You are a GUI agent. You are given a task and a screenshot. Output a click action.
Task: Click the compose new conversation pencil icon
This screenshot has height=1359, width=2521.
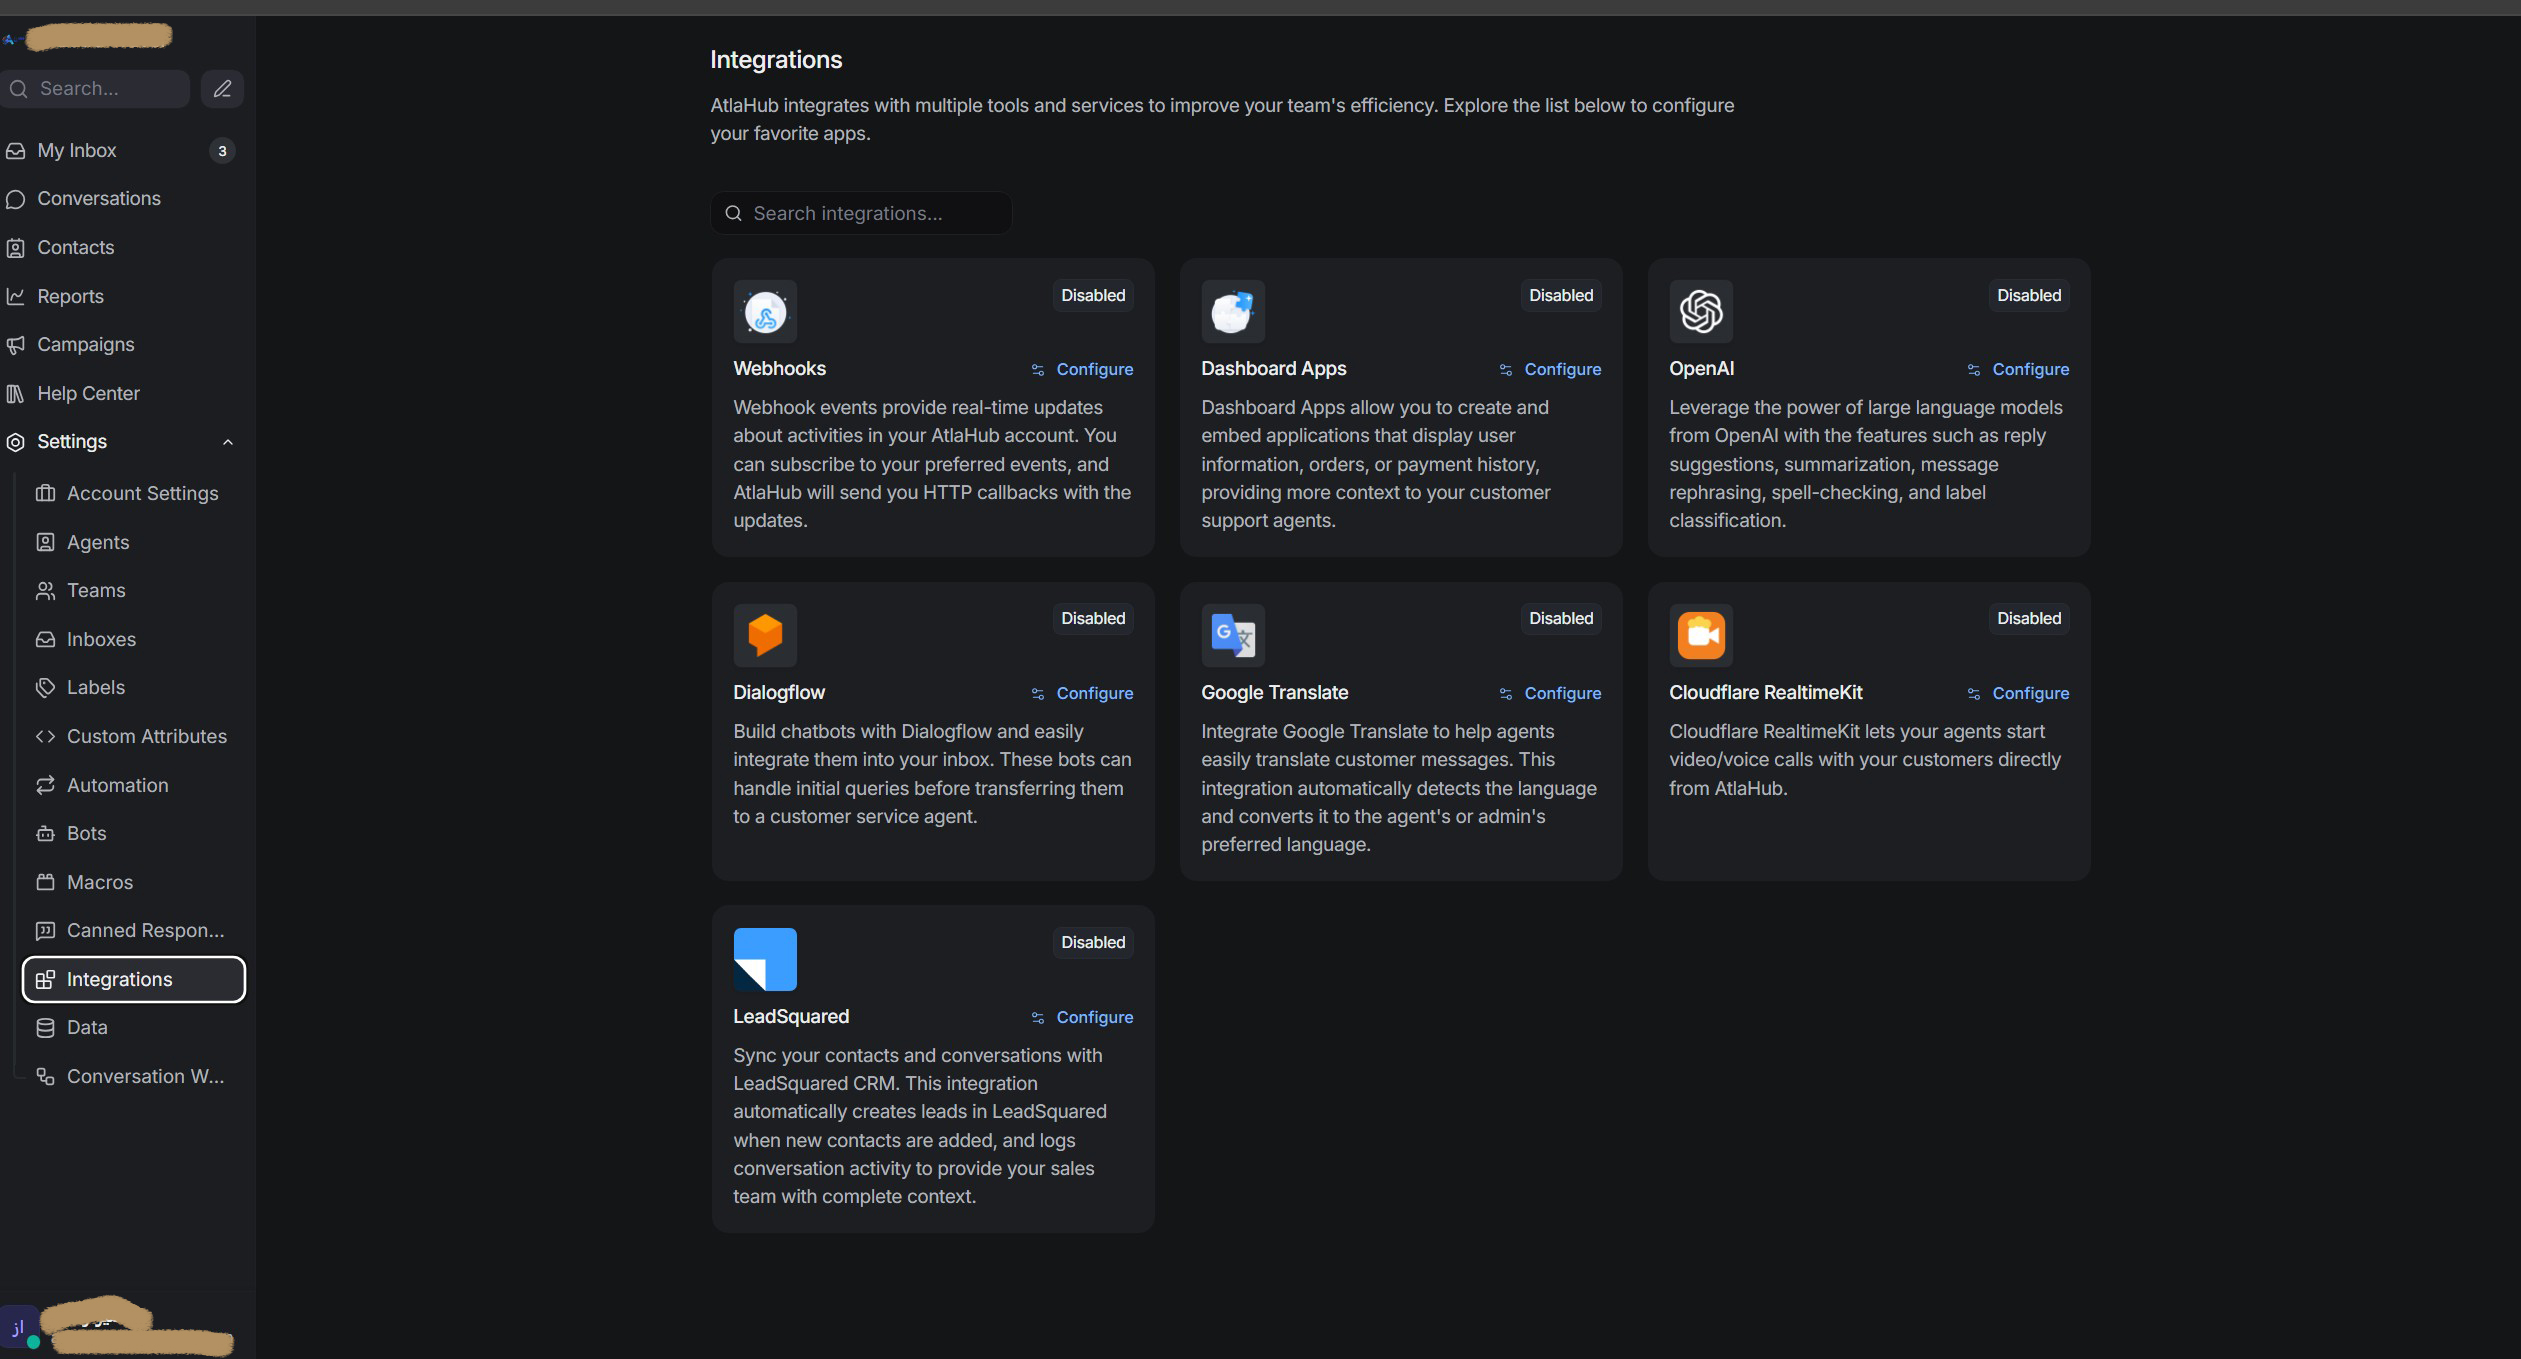click(222, 89)
